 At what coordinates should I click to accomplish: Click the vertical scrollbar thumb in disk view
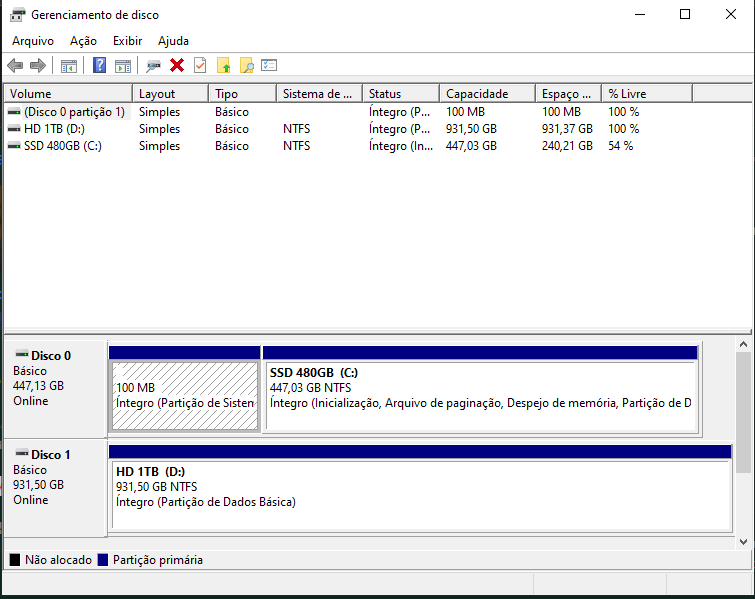(743, 412)
